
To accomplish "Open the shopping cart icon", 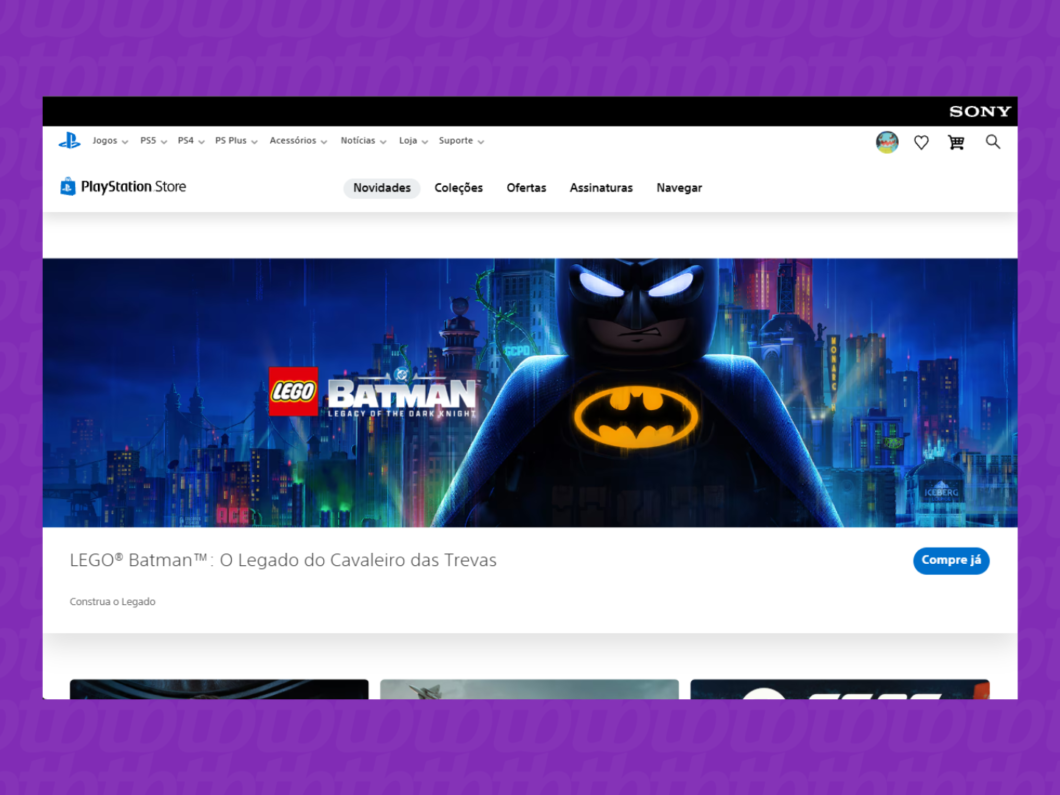I will point(956,142).
